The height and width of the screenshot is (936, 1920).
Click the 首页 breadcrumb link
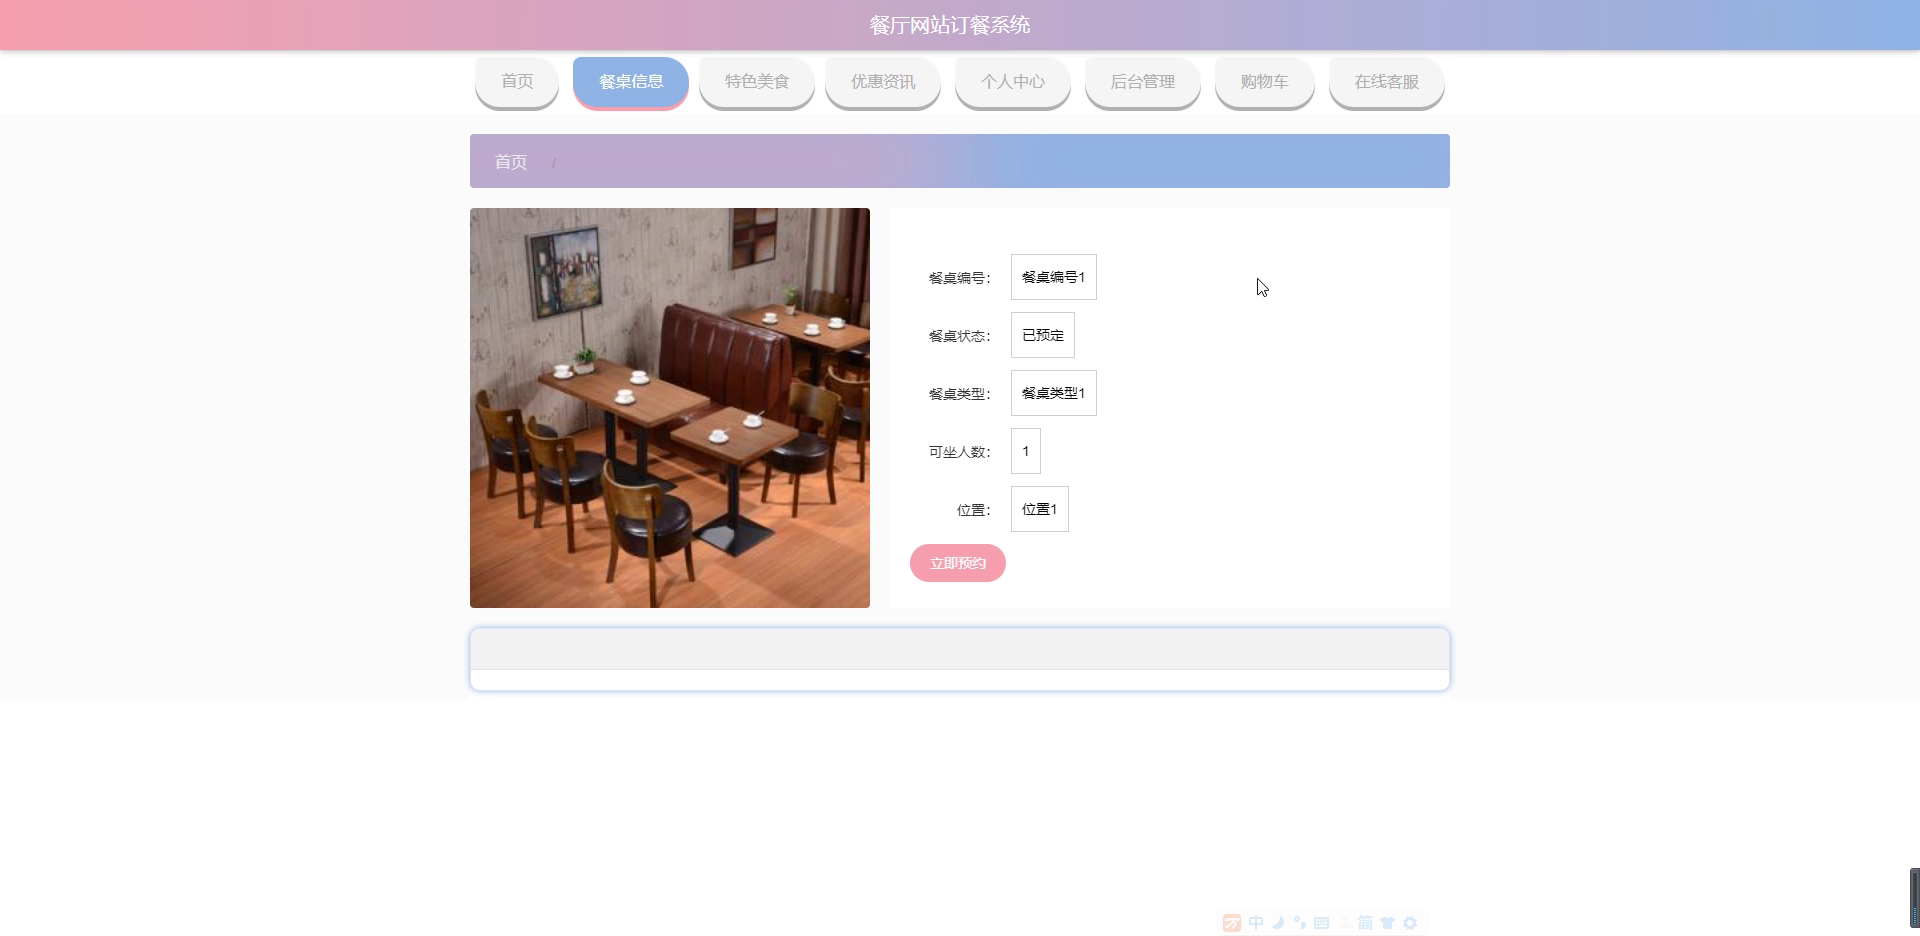511,162
